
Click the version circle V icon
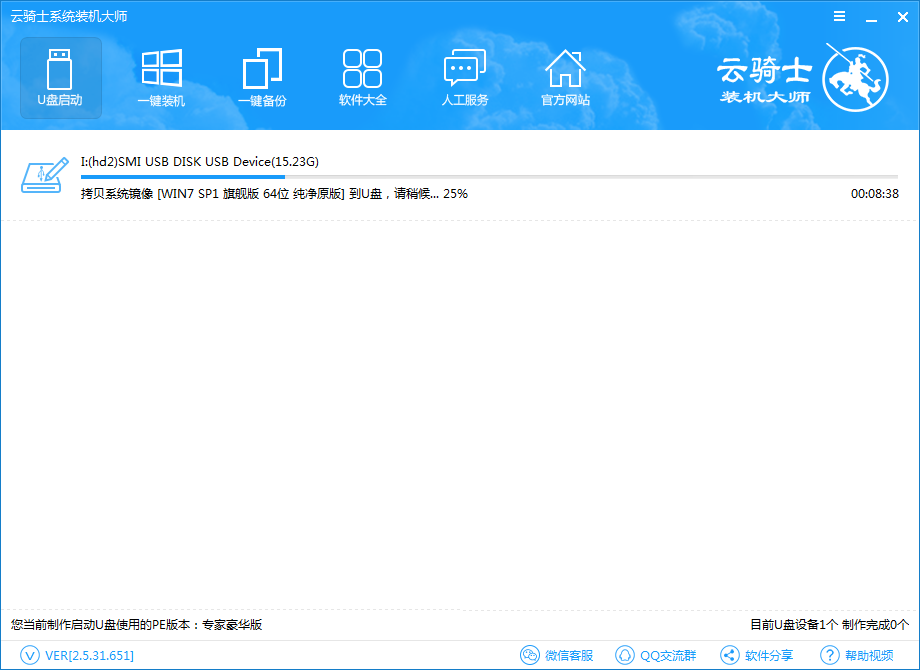(30, 655)
